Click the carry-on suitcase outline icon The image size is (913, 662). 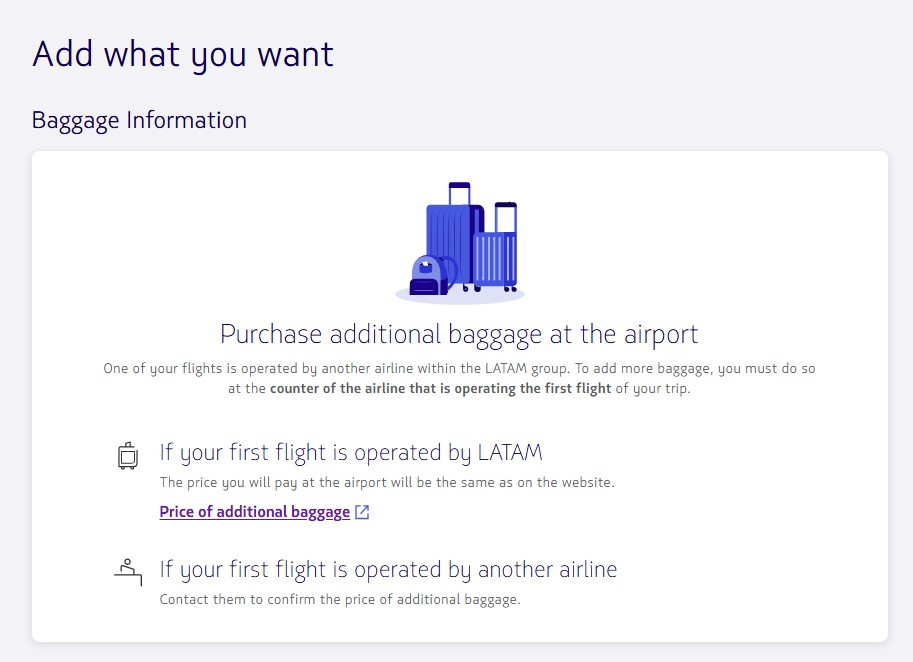(128, 455)
